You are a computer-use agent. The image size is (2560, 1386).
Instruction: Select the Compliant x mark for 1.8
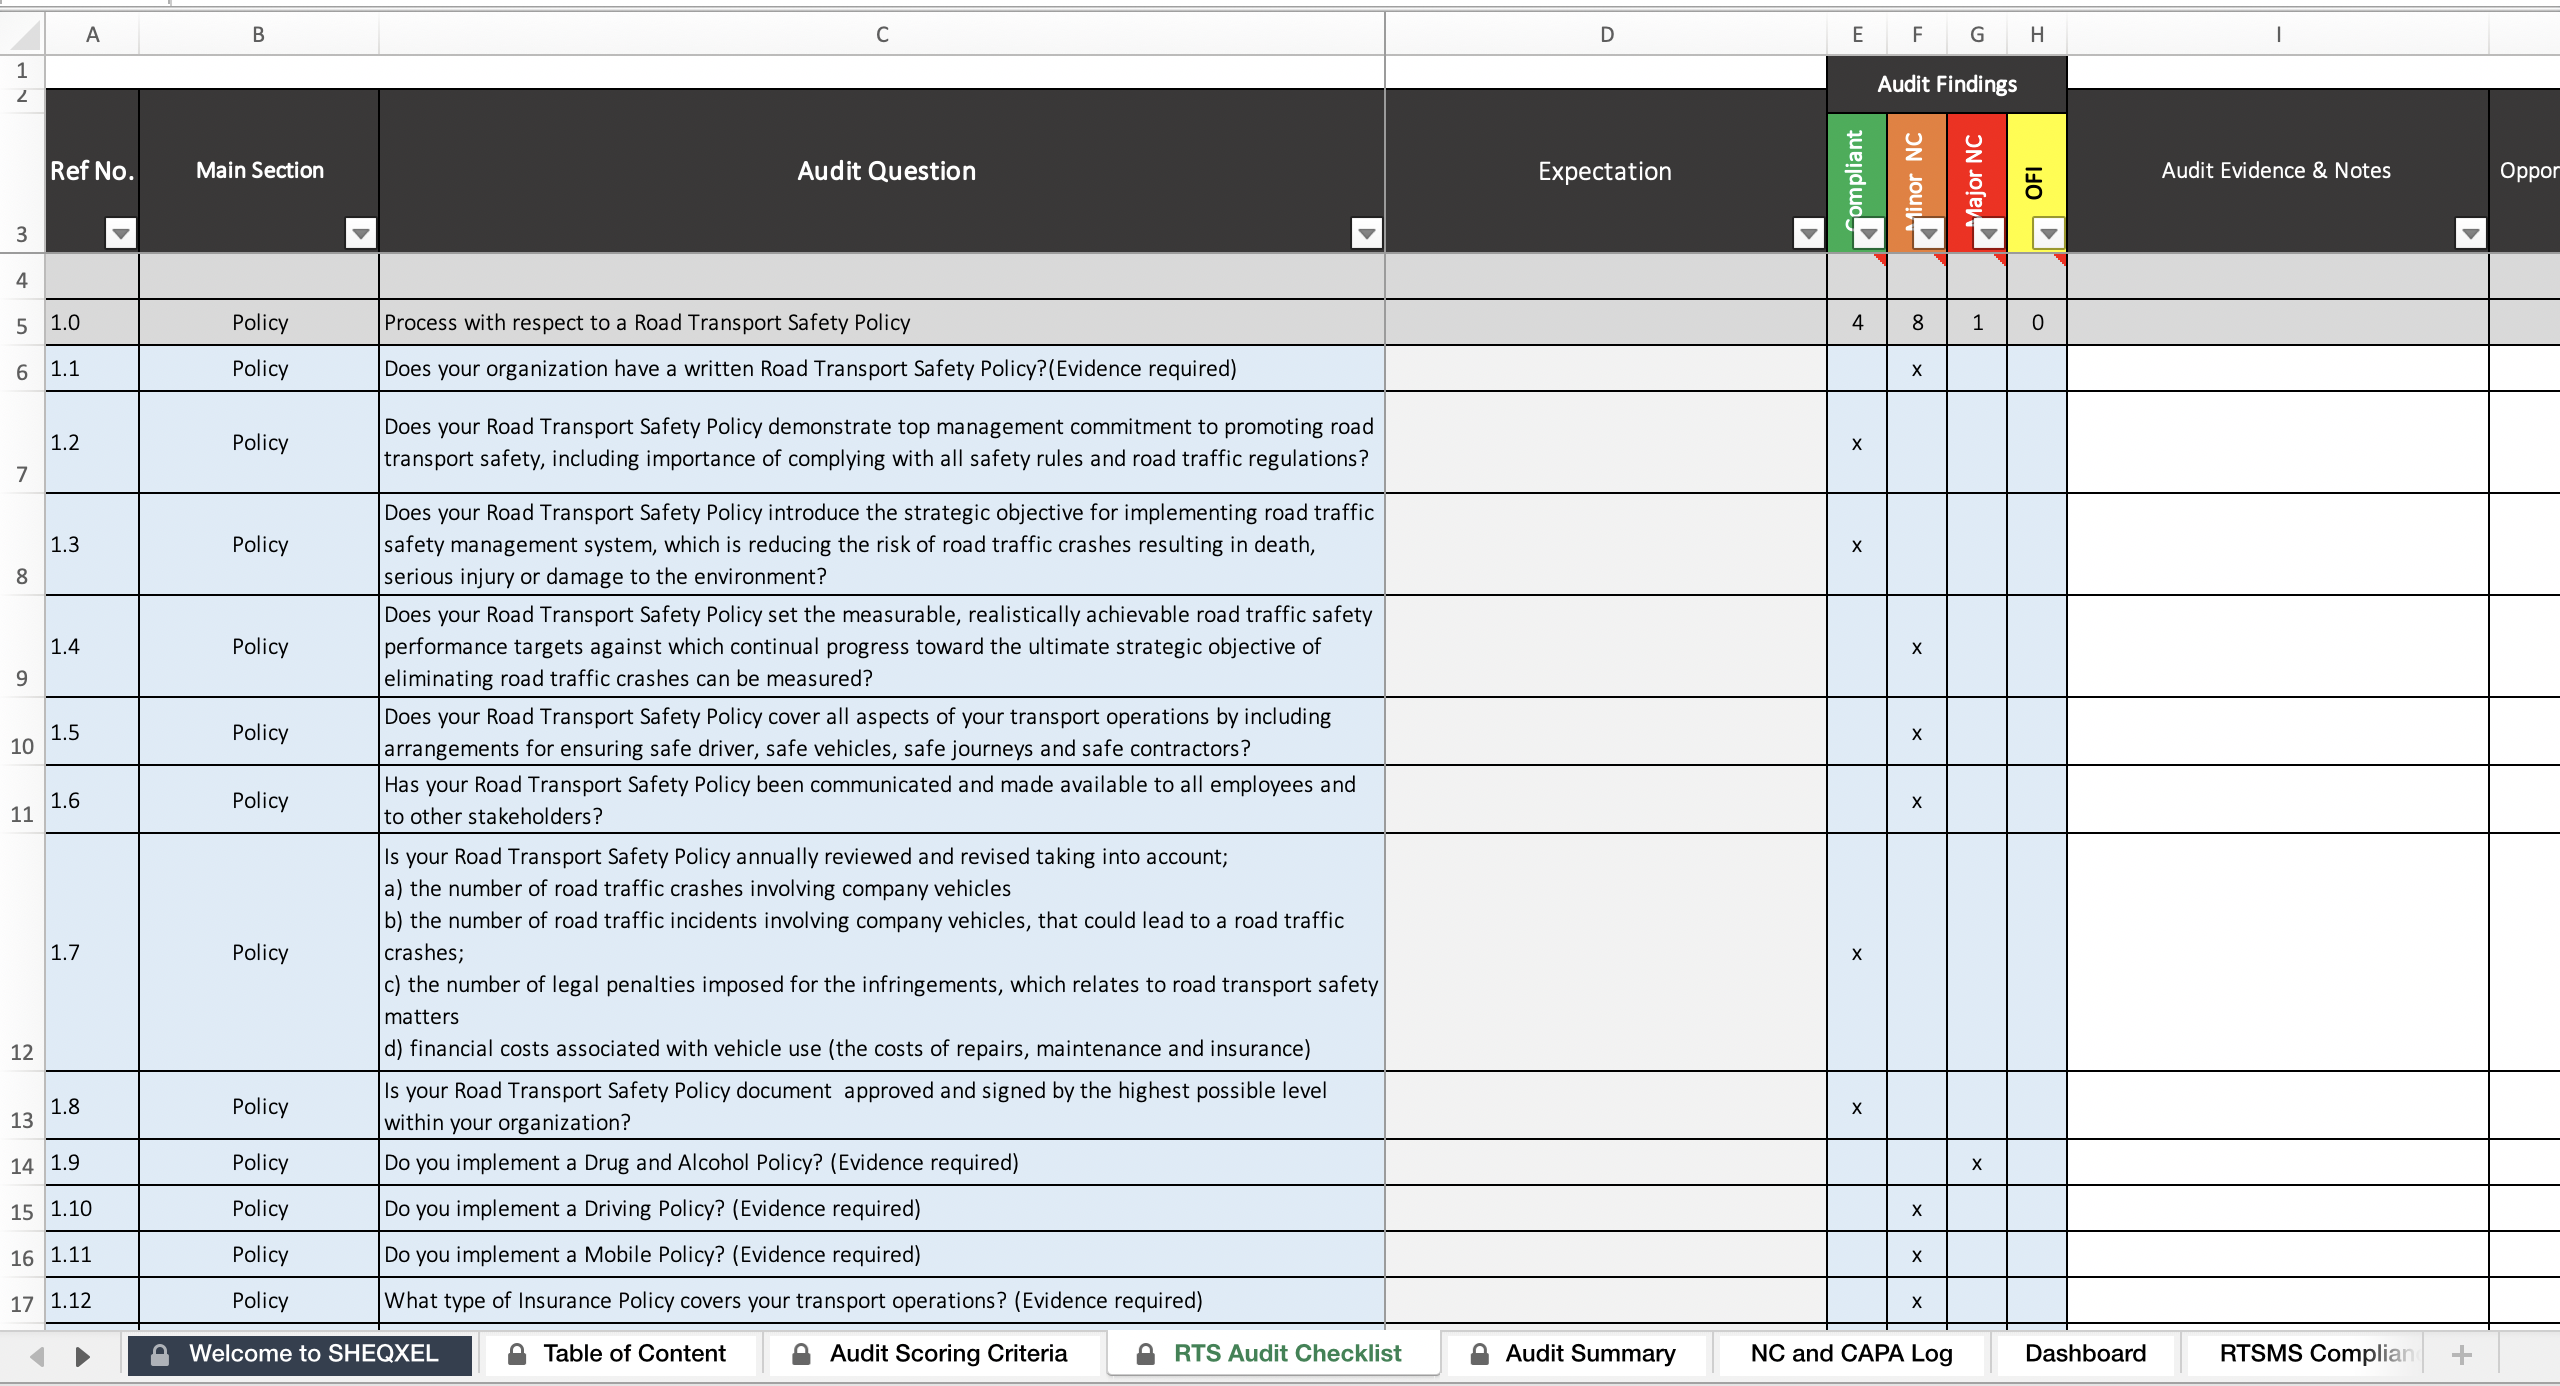(x=1857, y=1107)
